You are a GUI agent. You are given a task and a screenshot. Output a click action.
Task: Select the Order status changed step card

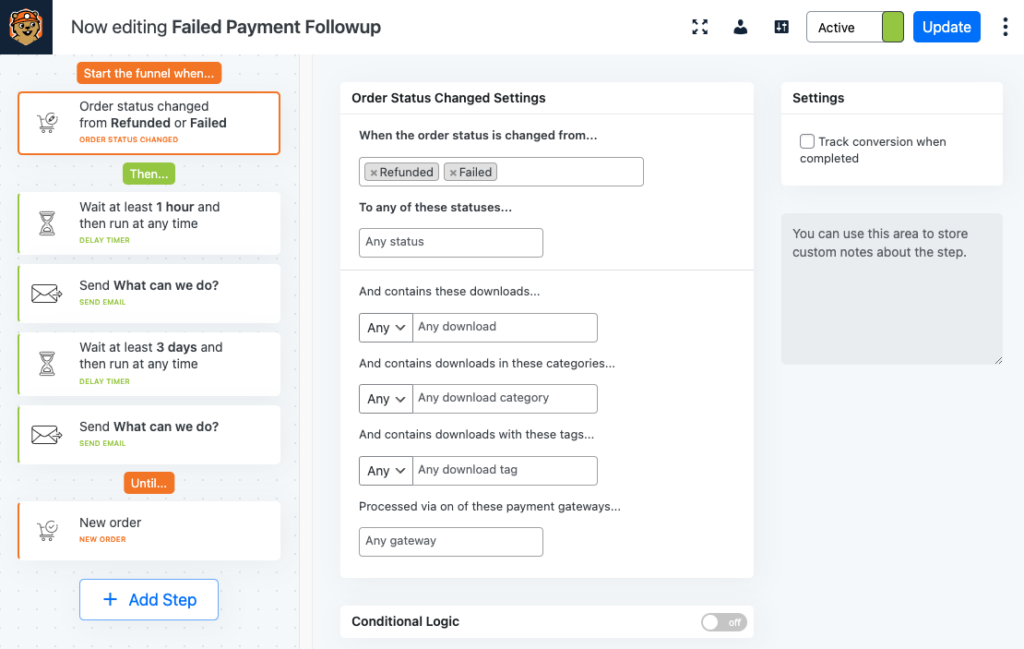149,123
